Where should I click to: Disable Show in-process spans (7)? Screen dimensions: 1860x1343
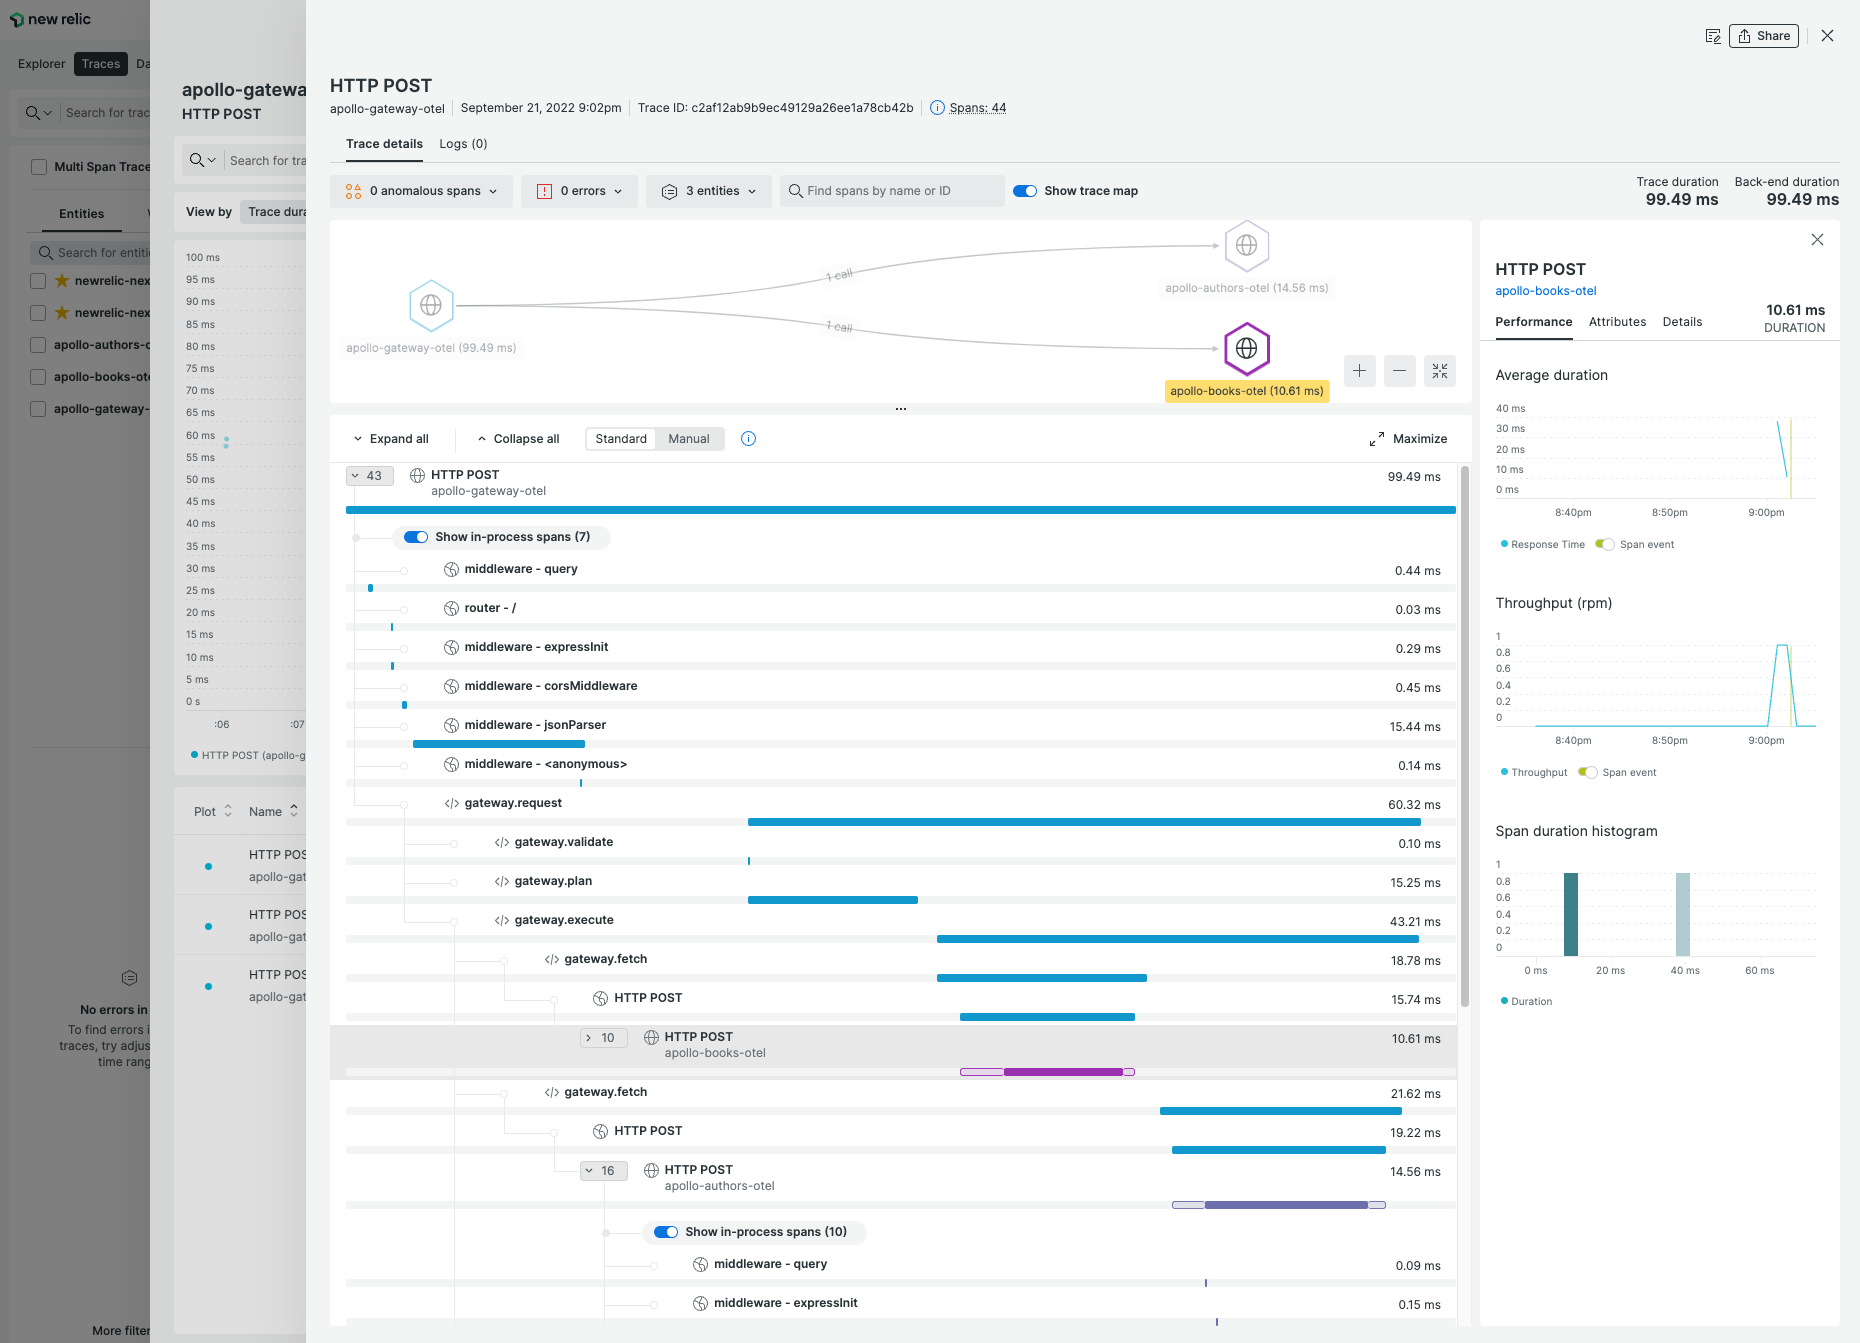pyautogui.click(x=415, y=537)
